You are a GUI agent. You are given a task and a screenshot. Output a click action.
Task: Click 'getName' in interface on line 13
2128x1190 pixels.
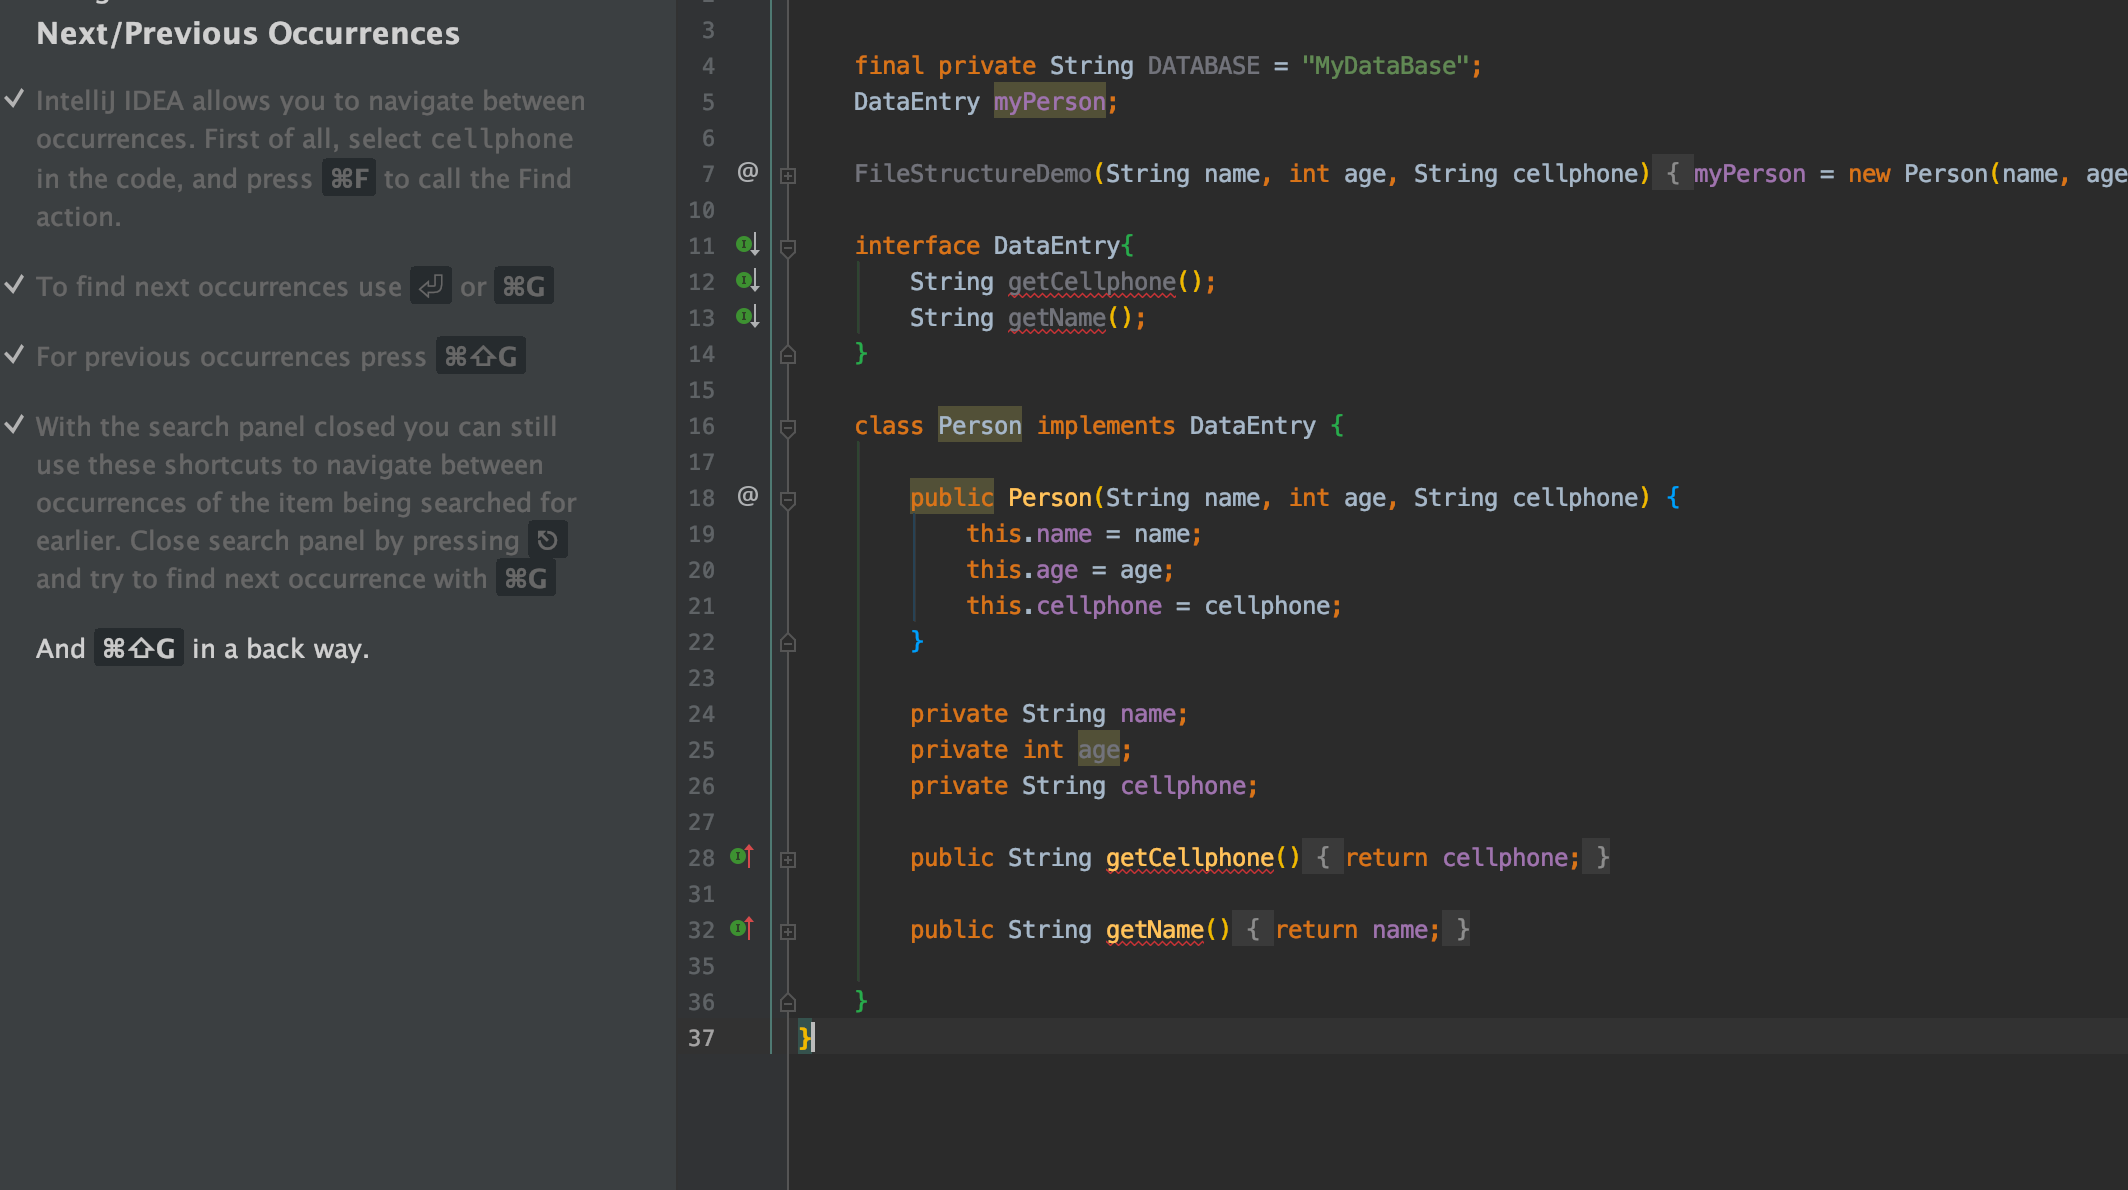click(1057, 317)
